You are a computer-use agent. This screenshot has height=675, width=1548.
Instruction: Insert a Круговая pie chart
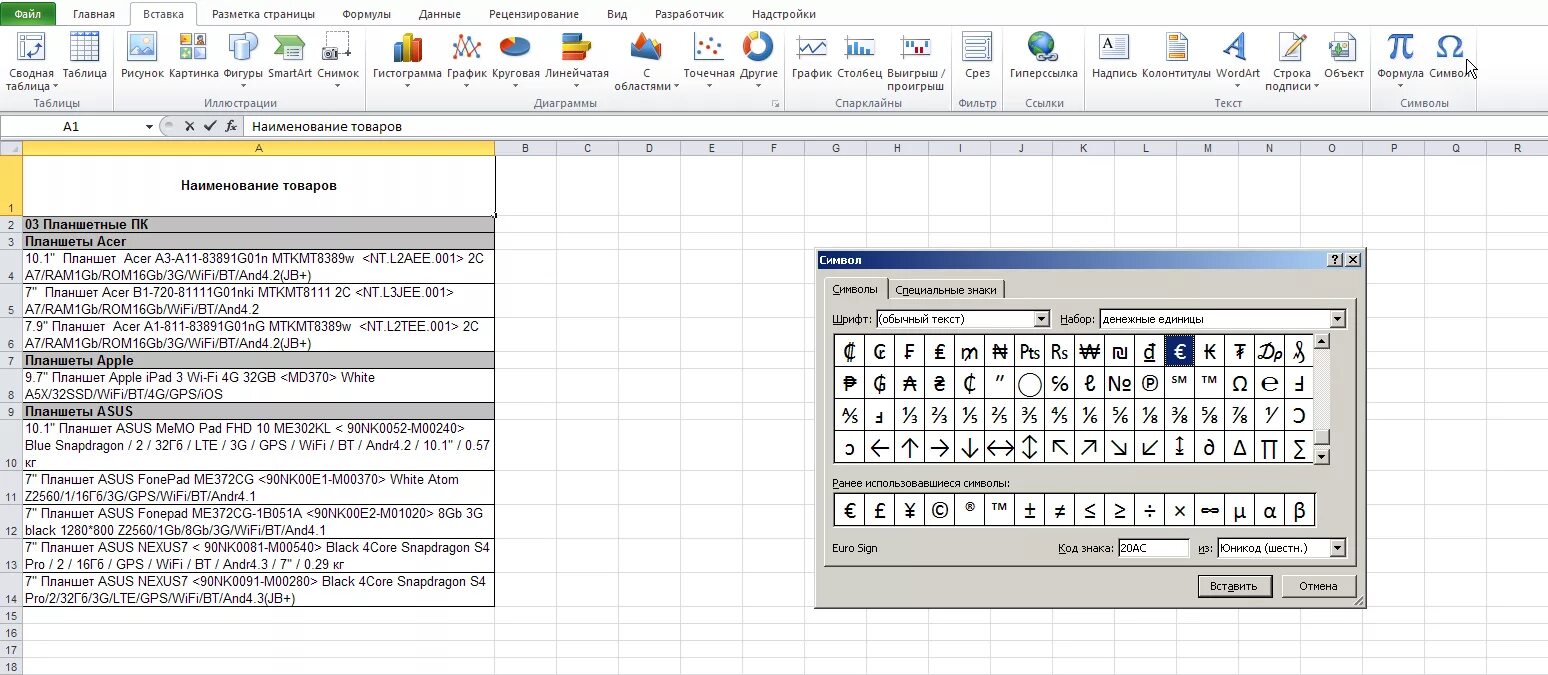click(515, 60)
